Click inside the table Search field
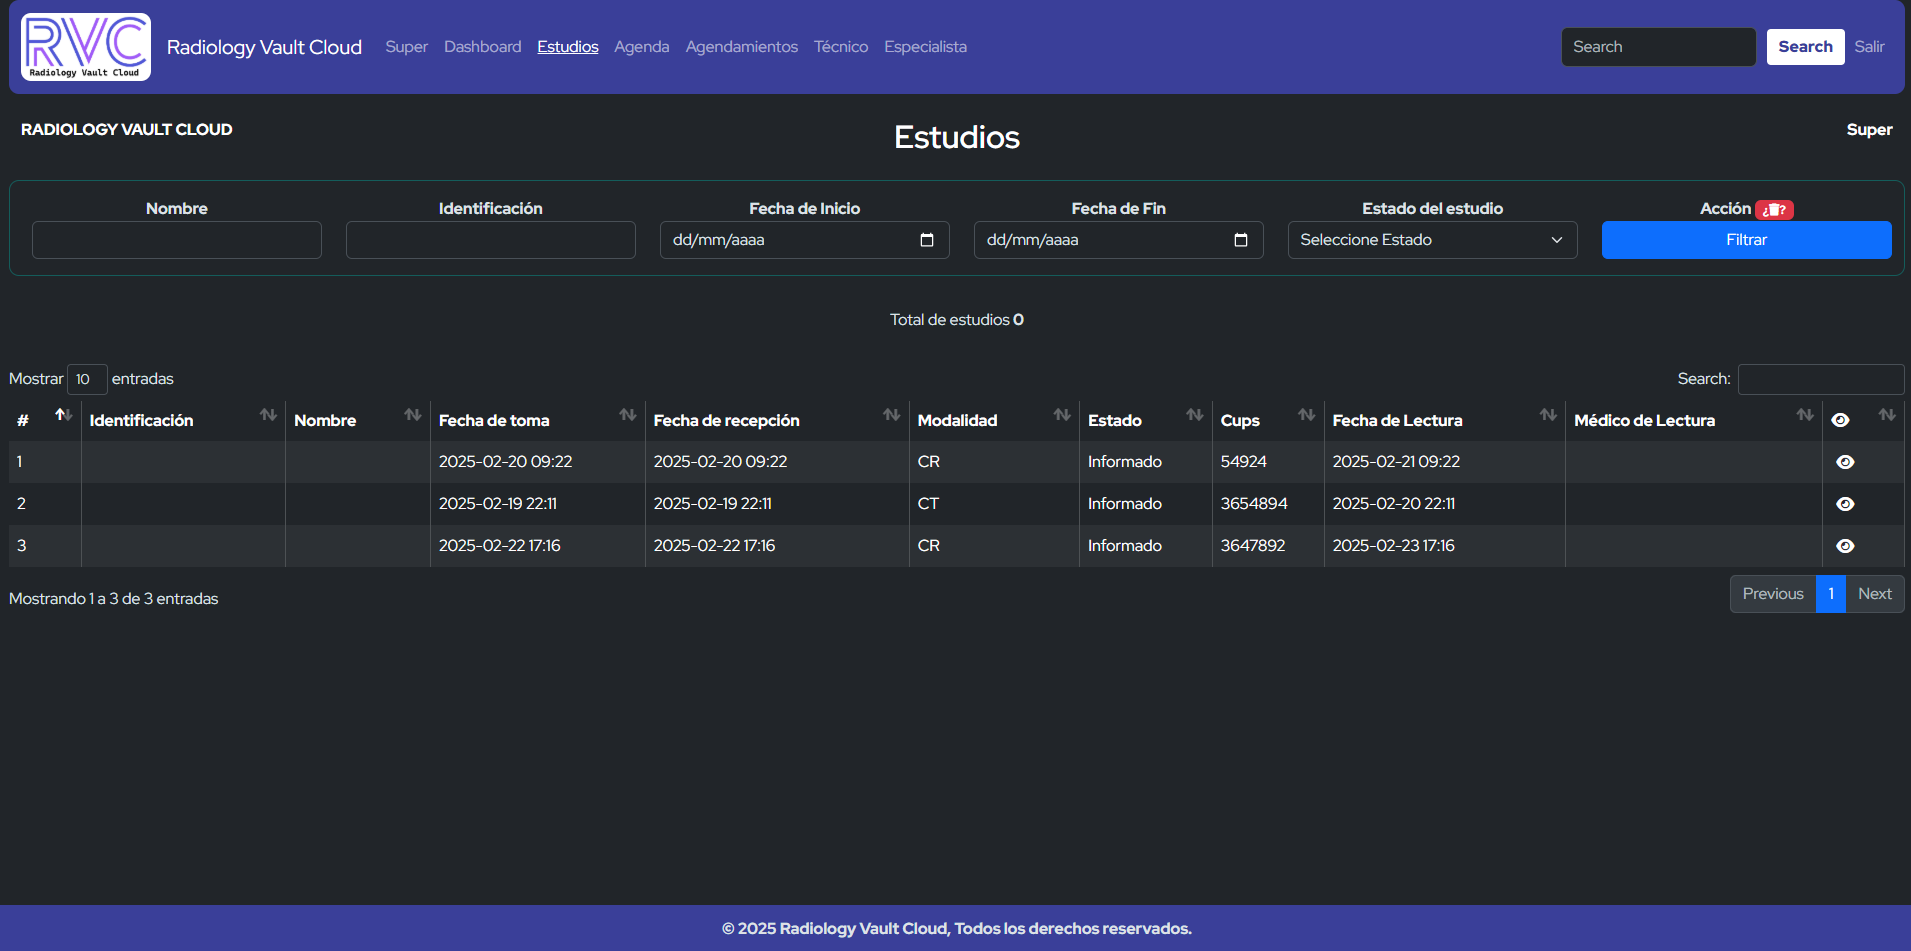This screenshot has height=951, width=1911. pos(1820,379)
